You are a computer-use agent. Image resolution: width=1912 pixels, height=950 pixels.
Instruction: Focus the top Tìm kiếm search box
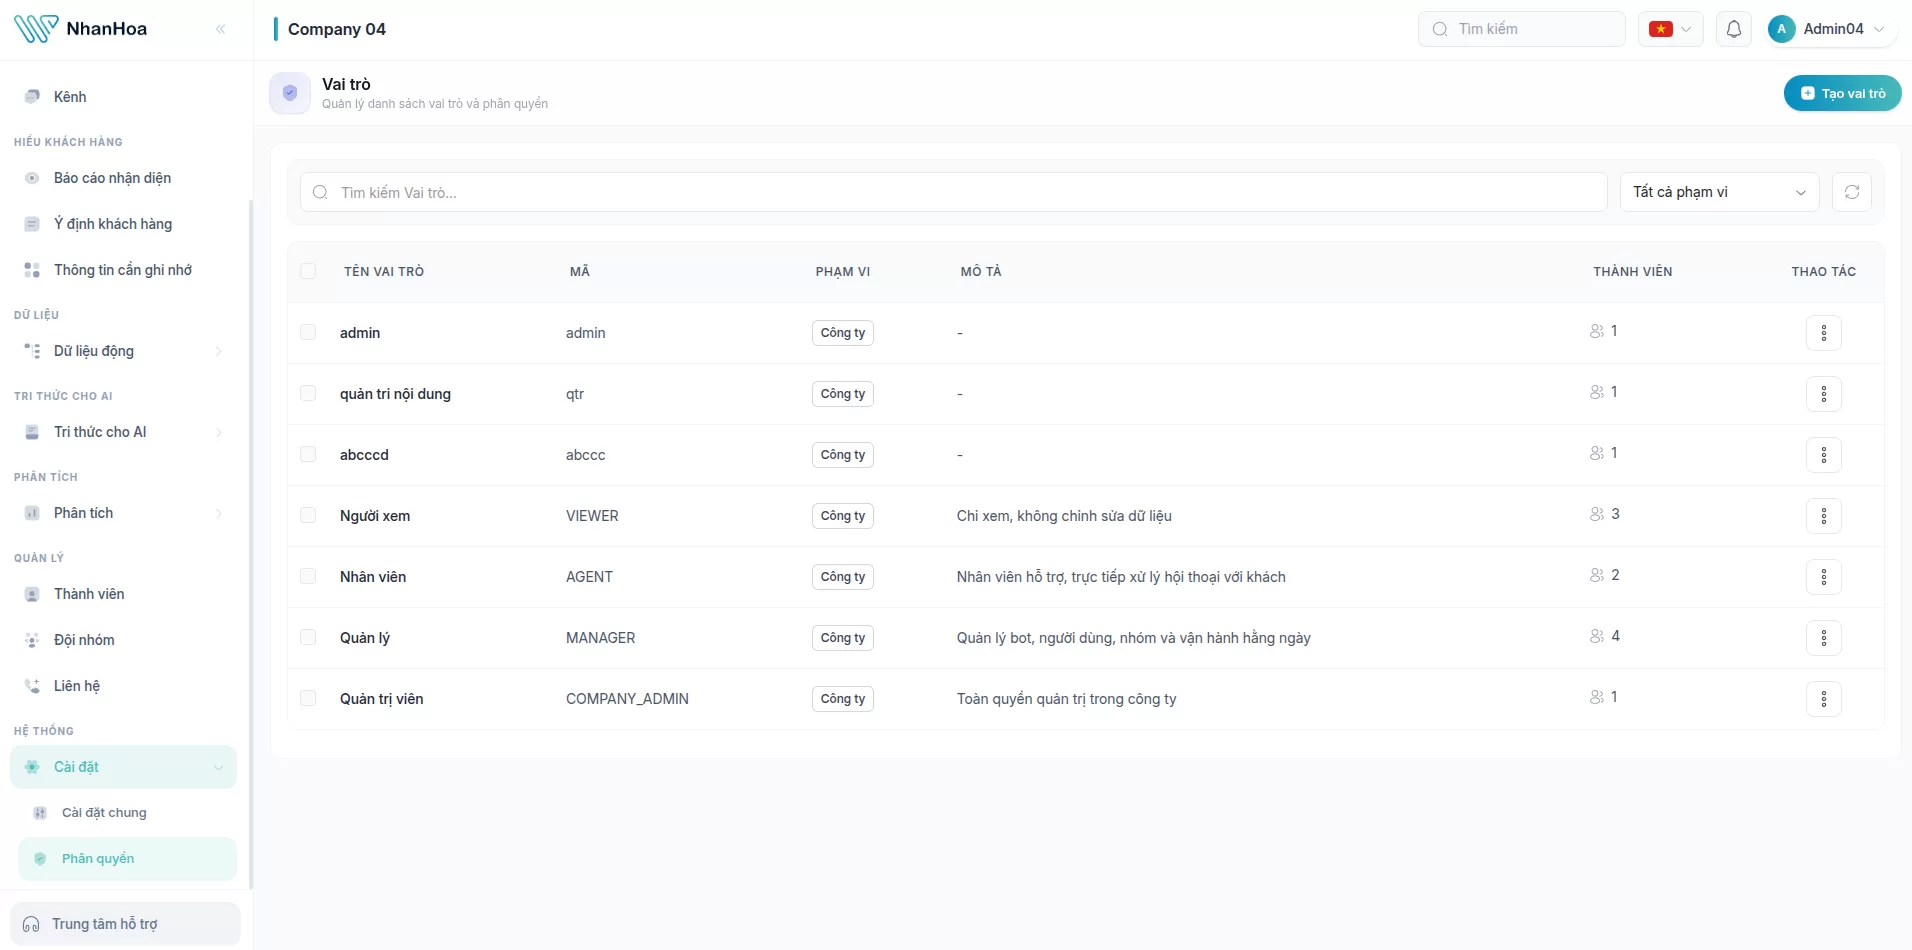pos(1521,29)
